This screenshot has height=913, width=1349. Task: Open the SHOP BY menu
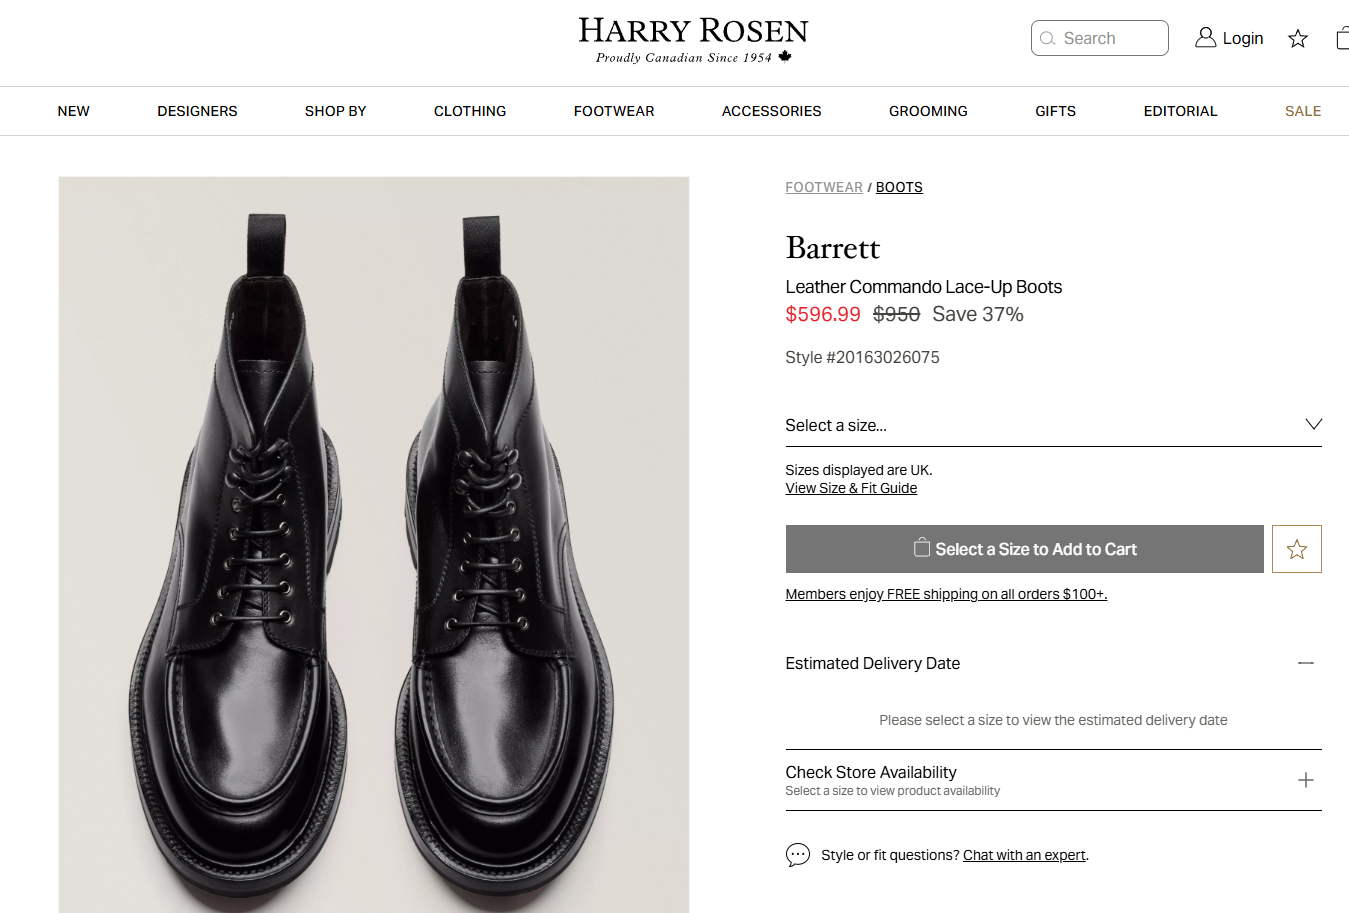[x=336, y=111]
